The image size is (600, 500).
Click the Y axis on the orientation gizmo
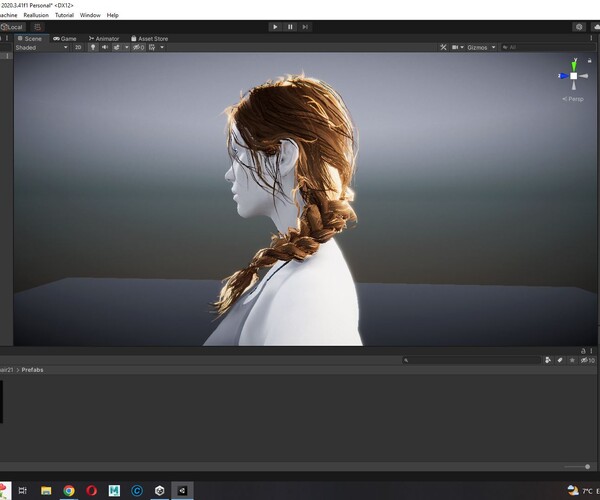pos(574,65)
